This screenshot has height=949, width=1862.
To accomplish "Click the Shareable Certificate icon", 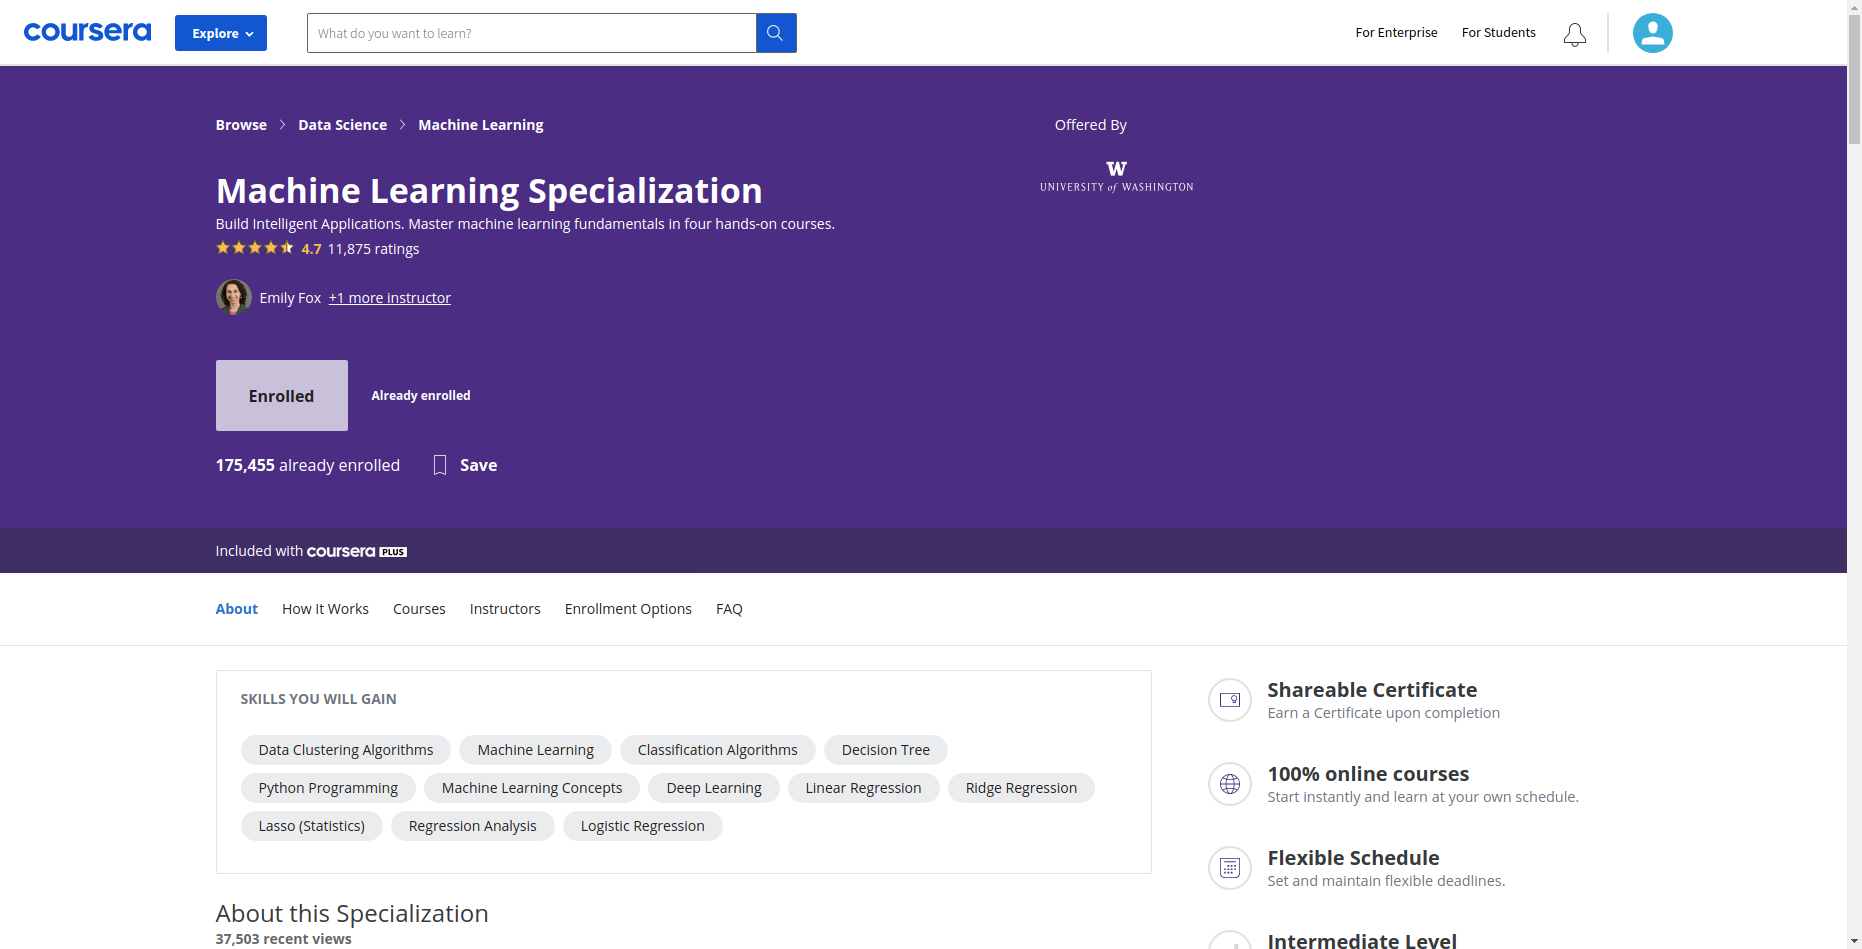I will [x=1230, y=700].
